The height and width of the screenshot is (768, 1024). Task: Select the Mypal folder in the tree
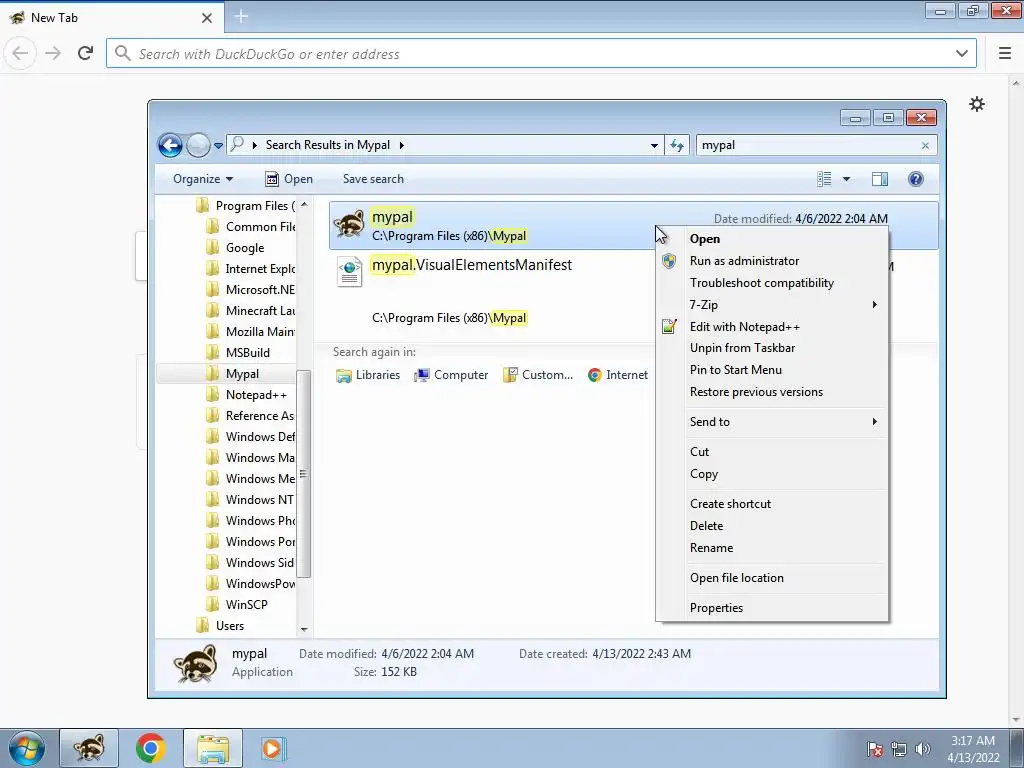point(232,374)
